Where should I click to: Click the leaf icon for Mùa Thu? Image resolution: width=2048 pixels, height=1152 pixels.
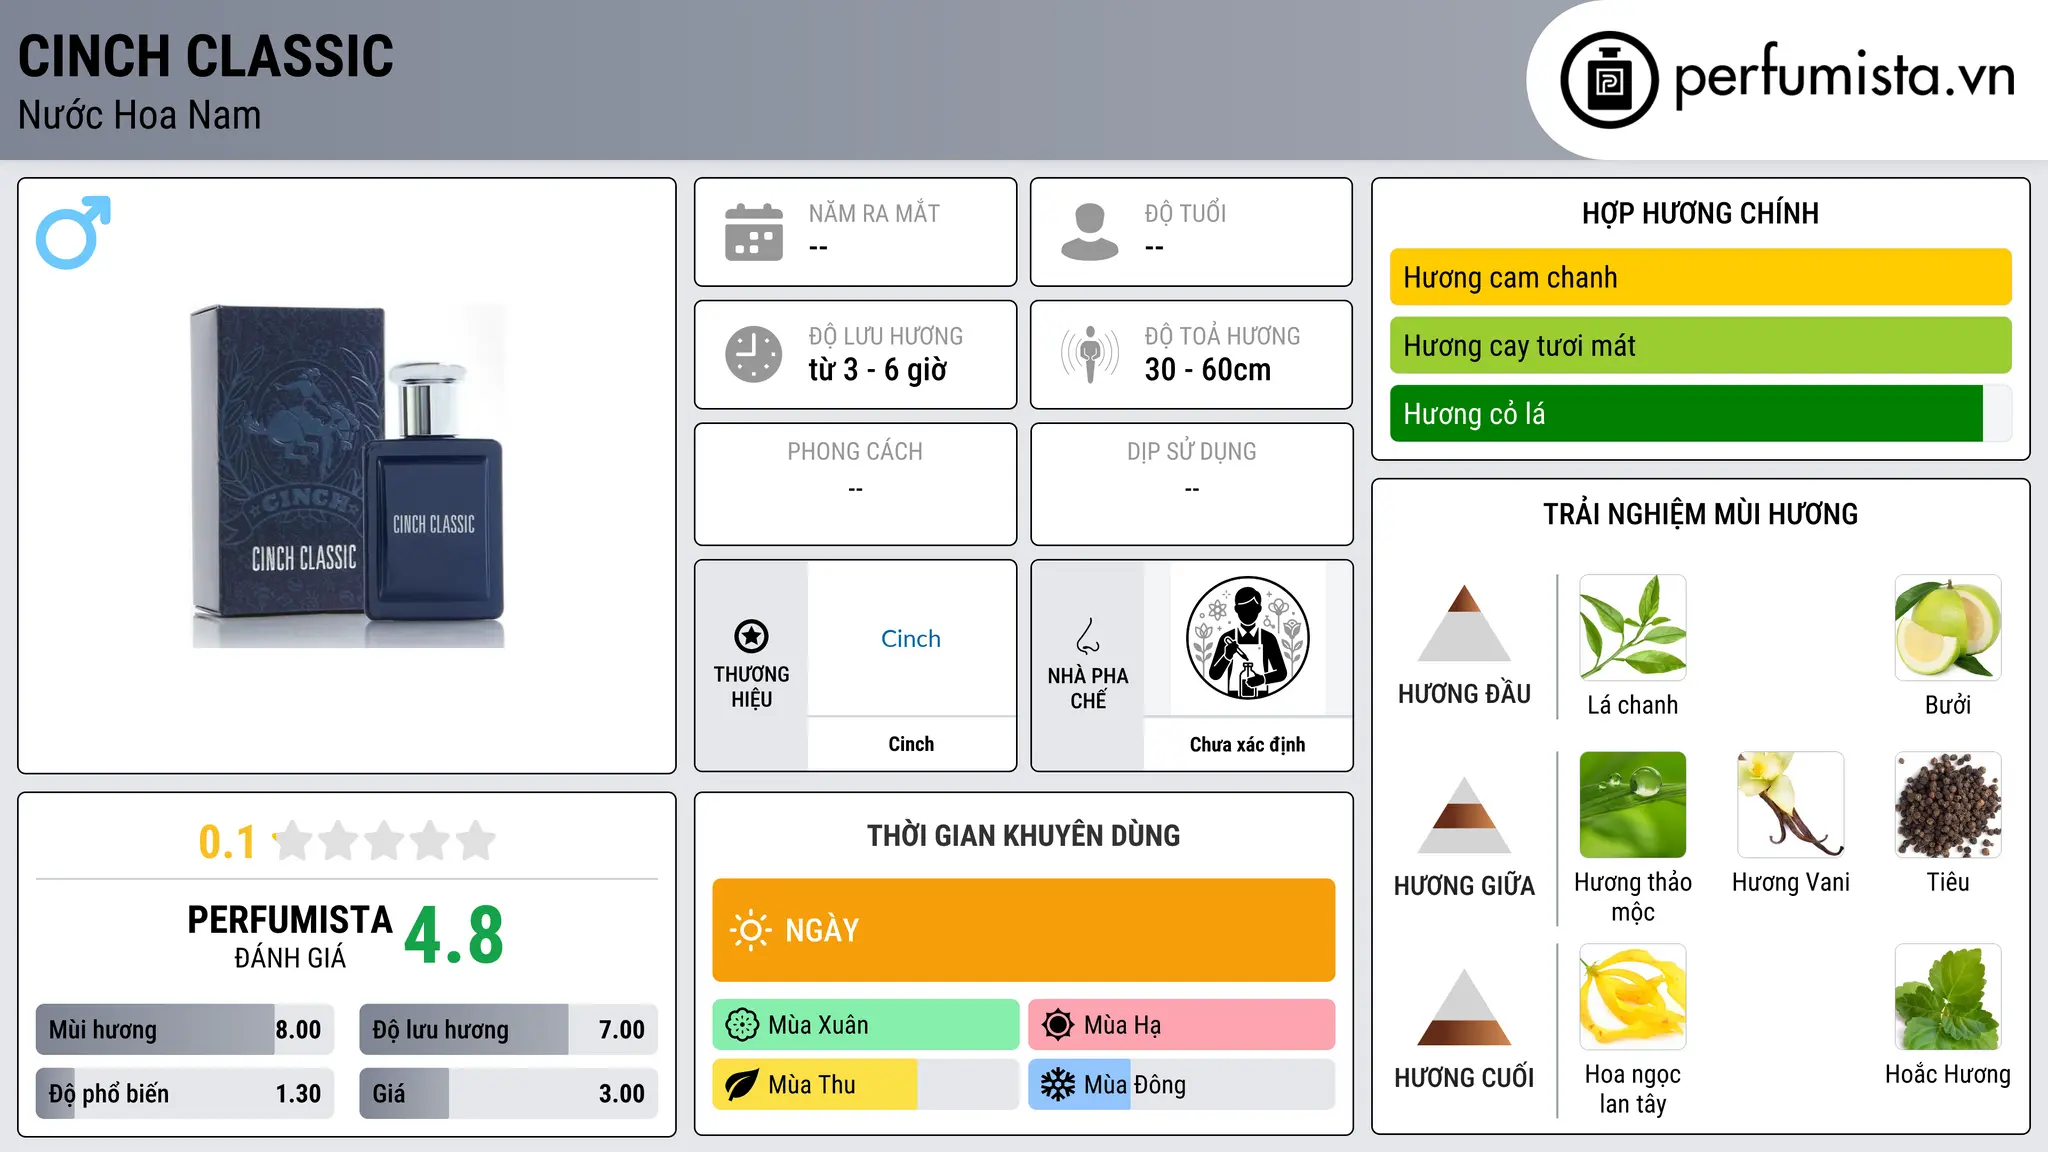click(x=742, y=1085)
